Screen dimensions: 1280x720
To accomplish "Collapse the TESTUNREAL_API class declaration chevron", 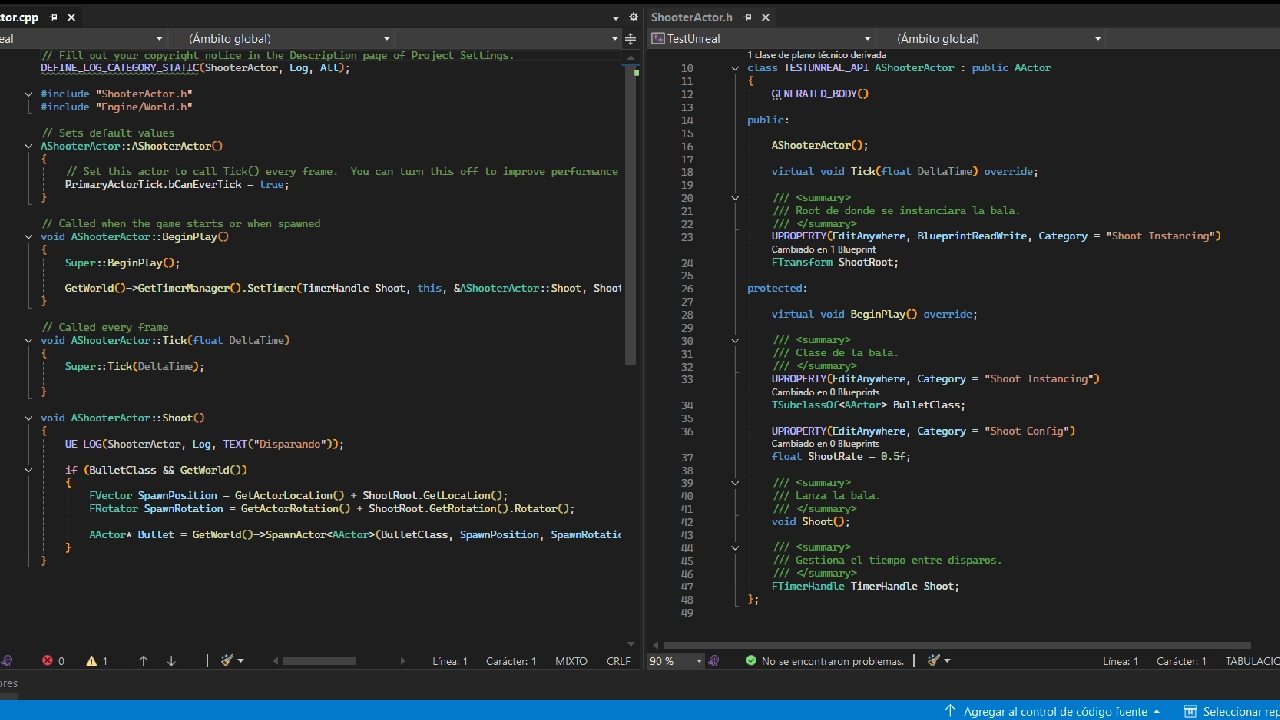I will point(735,67).
